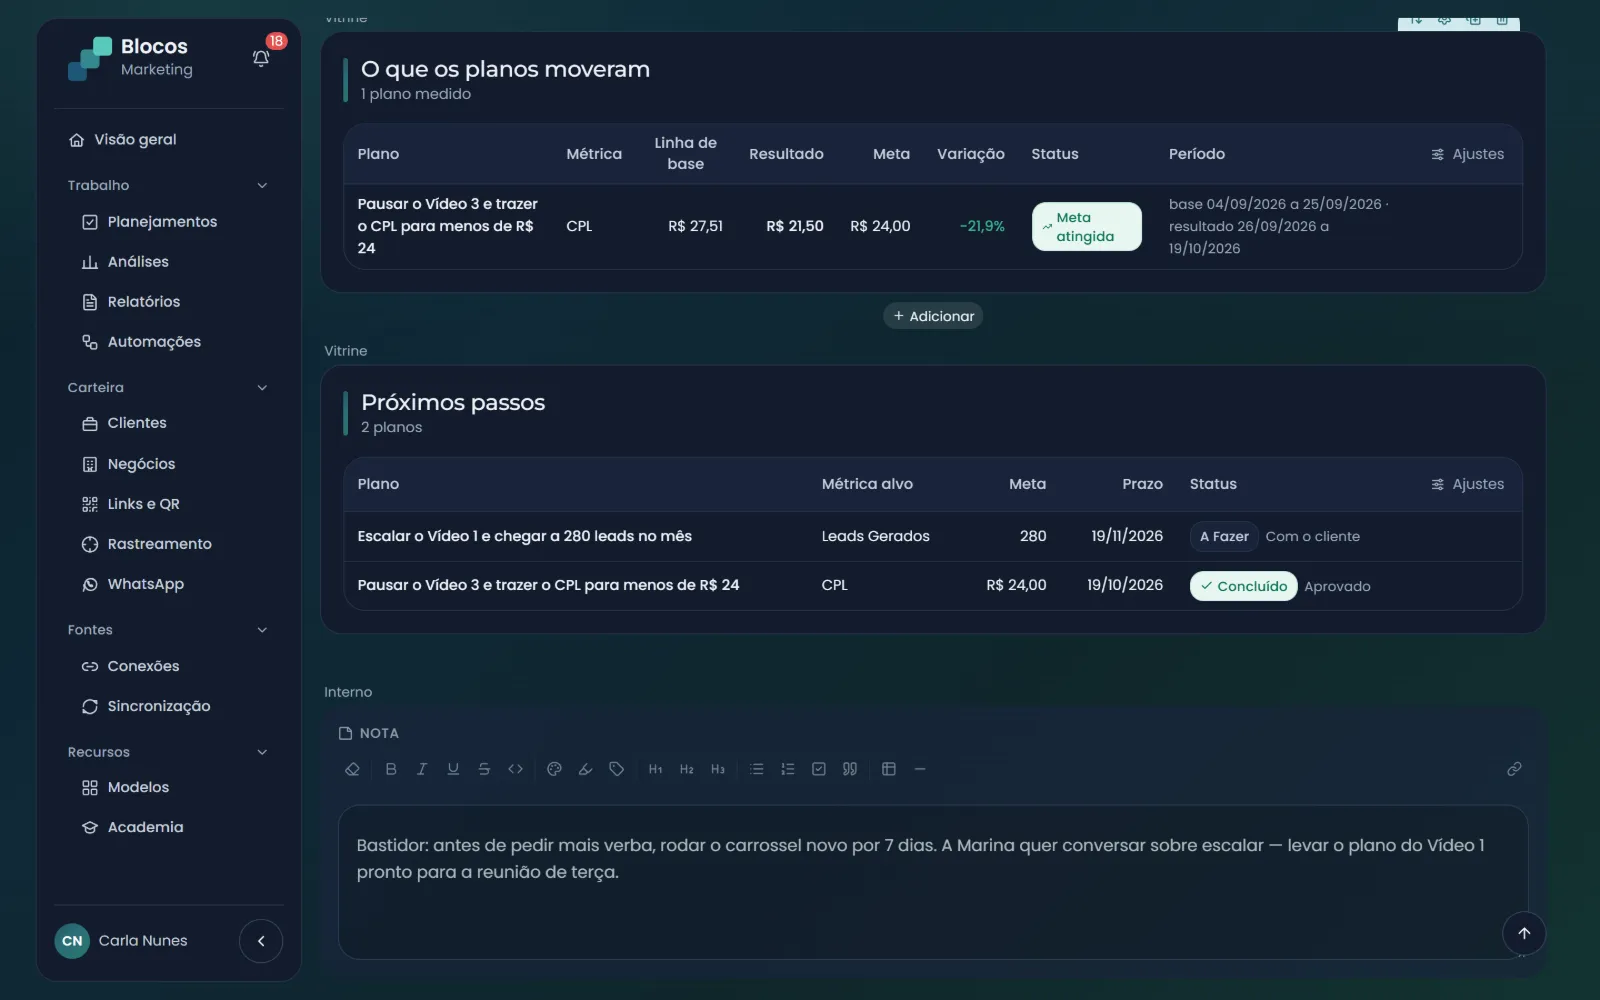1600x1000 pixels.
Task: Click the Blocos logo
Action: (90, 58)
